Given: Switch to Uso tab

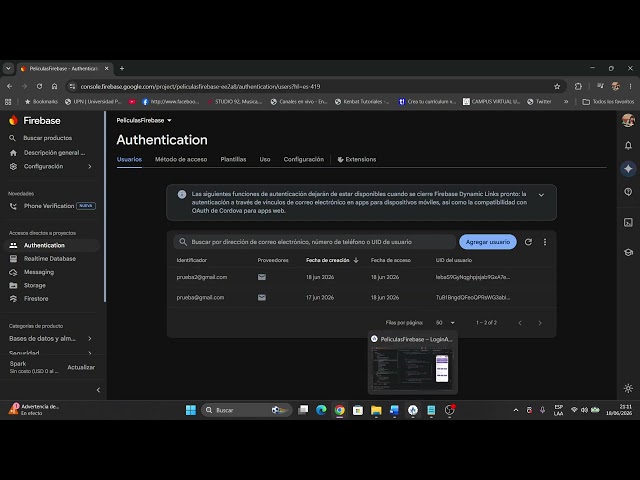Looking at the screenshot, I should click(265, 159).
